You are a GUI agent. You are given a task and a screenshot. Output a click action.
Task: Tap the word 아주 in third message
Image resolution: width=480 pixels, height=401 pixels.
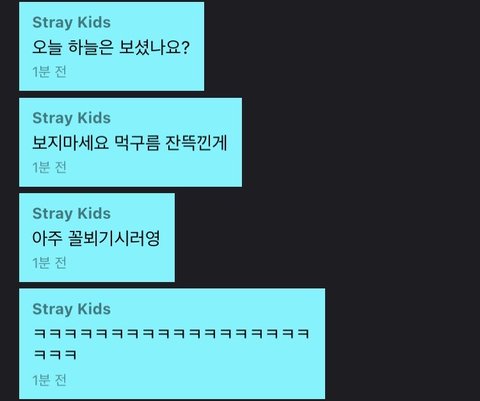[x=47, y=238]
